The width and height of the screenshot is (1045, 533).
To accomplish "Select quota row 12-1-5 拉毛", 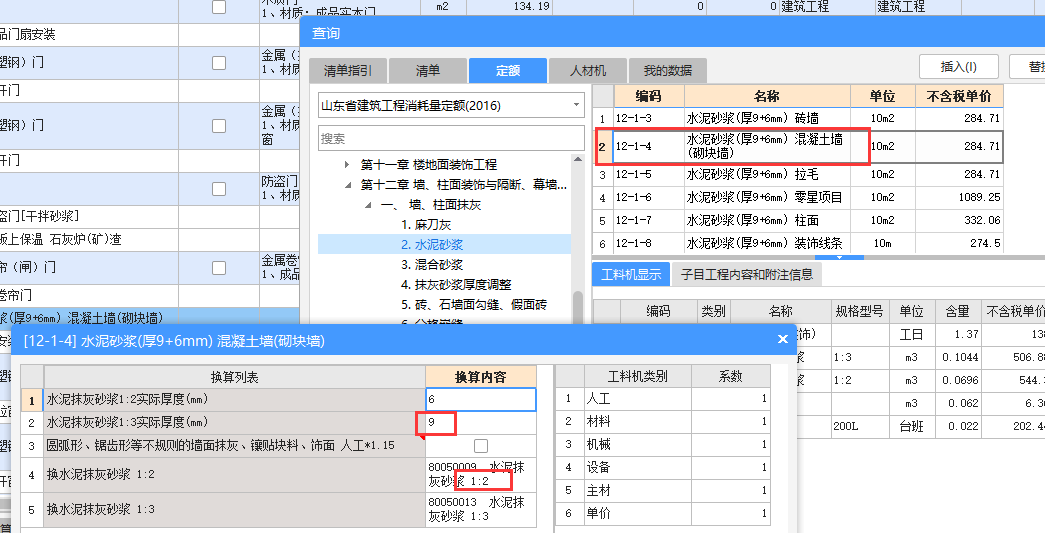I will [x=798, y=175].
